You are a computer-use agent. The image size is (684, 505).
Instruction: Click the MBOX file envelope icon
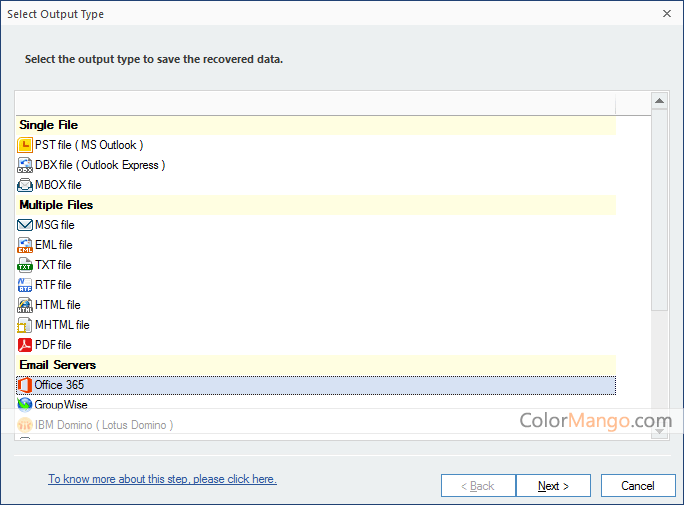pyautogui.click(x=26, y=185)
